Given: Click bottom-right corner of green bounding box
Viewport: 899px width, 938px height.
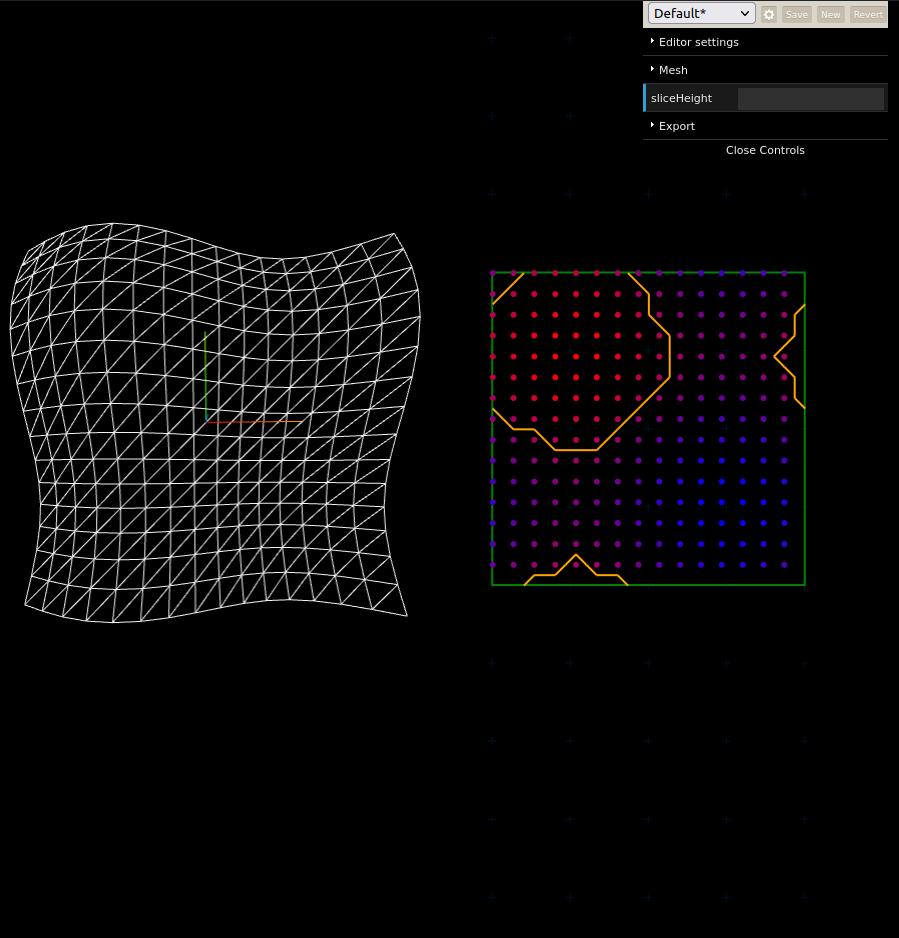Looking at the screenshot, I should click(804, 584).
